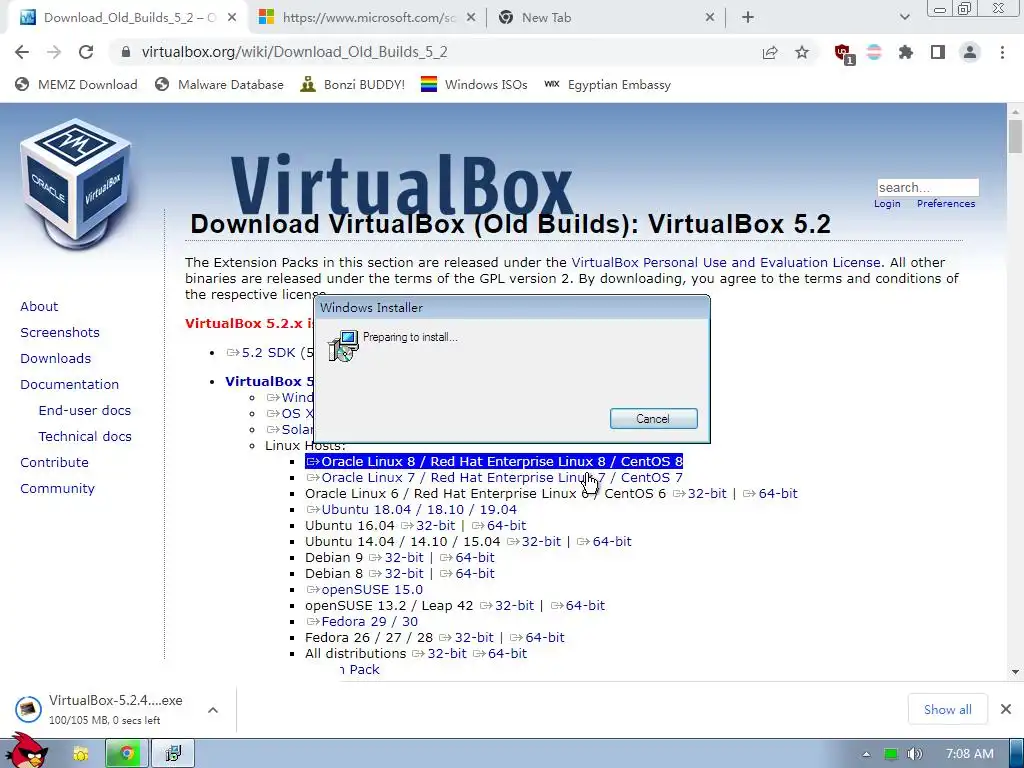
Task: Toggle the browser side panel icon
Action: [x=938, y=52]
